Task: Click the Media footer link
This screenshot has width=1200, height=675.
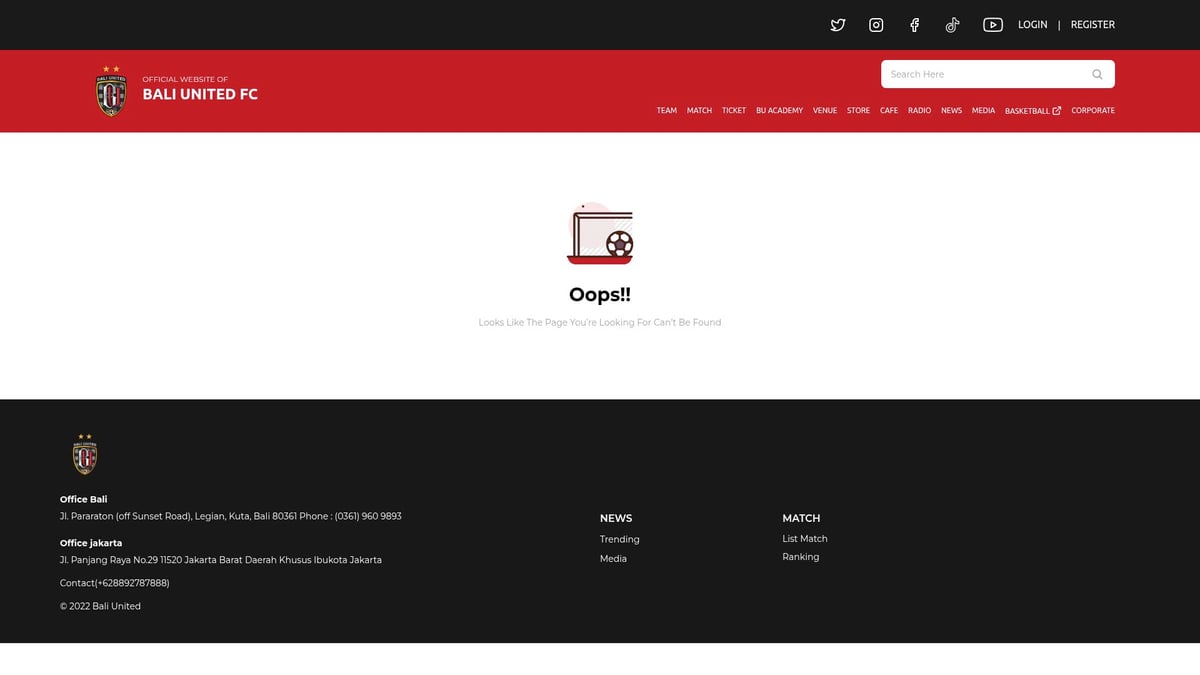Action: point(613,559)
